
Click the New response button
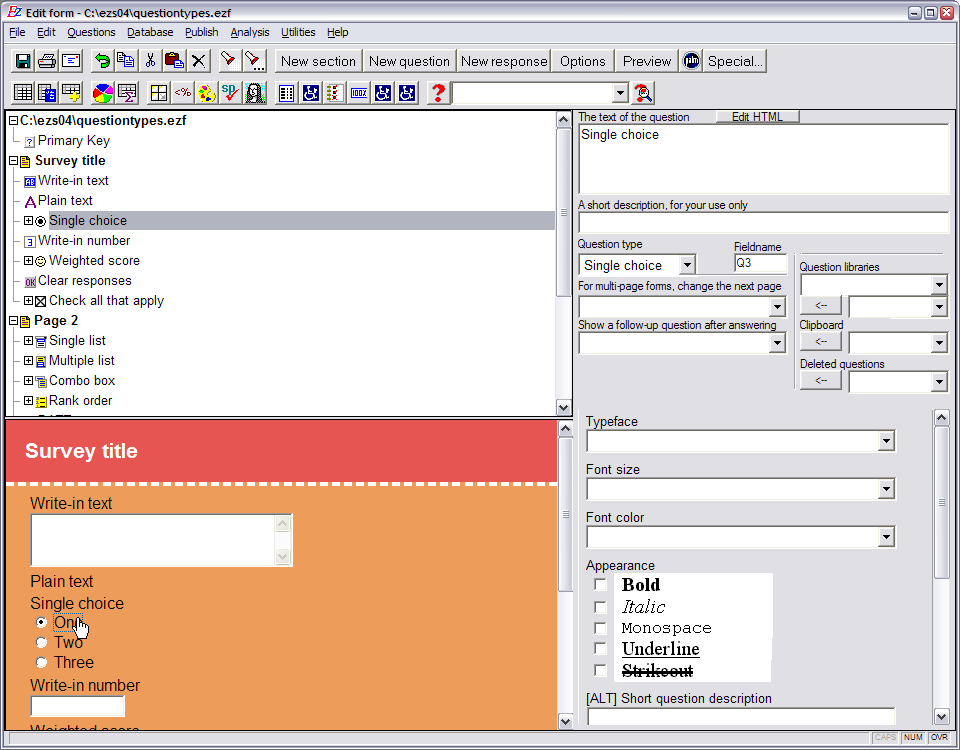[504, 61]
